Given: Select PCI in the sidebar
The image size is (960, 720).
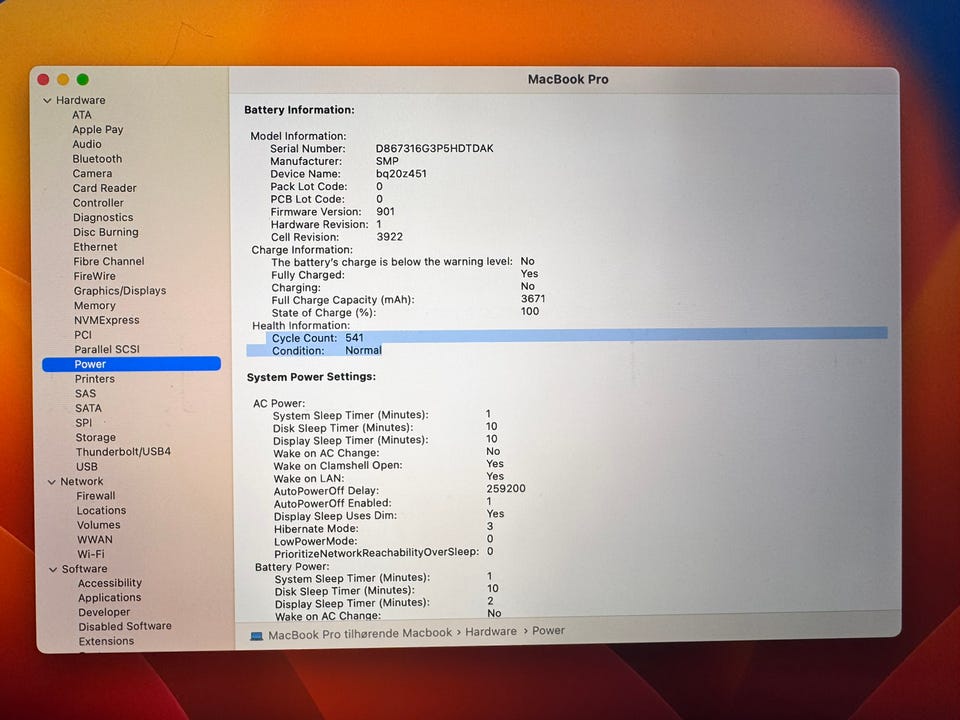Looking at the screenshot, I should pyautogui.click(x=83, y=335).
